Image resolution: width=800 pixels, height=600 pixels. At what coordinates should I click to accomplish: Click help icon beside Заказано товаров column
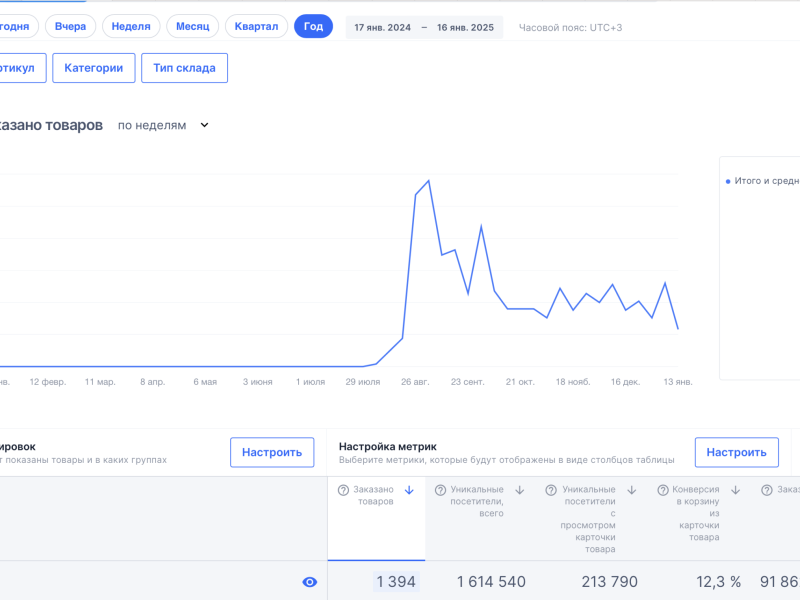pyautogui.click(x=343, y=490)
